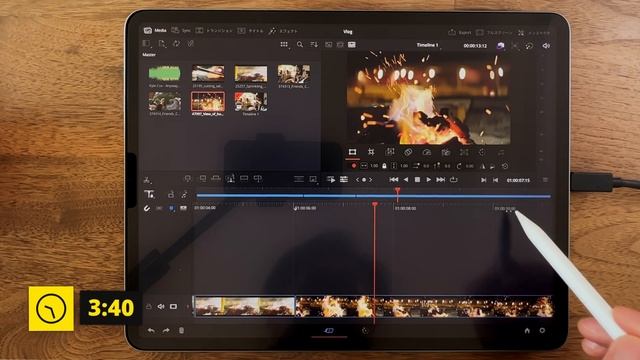Select the Composite tool icon
Screen dimensions: 640x360
(408, 152)
